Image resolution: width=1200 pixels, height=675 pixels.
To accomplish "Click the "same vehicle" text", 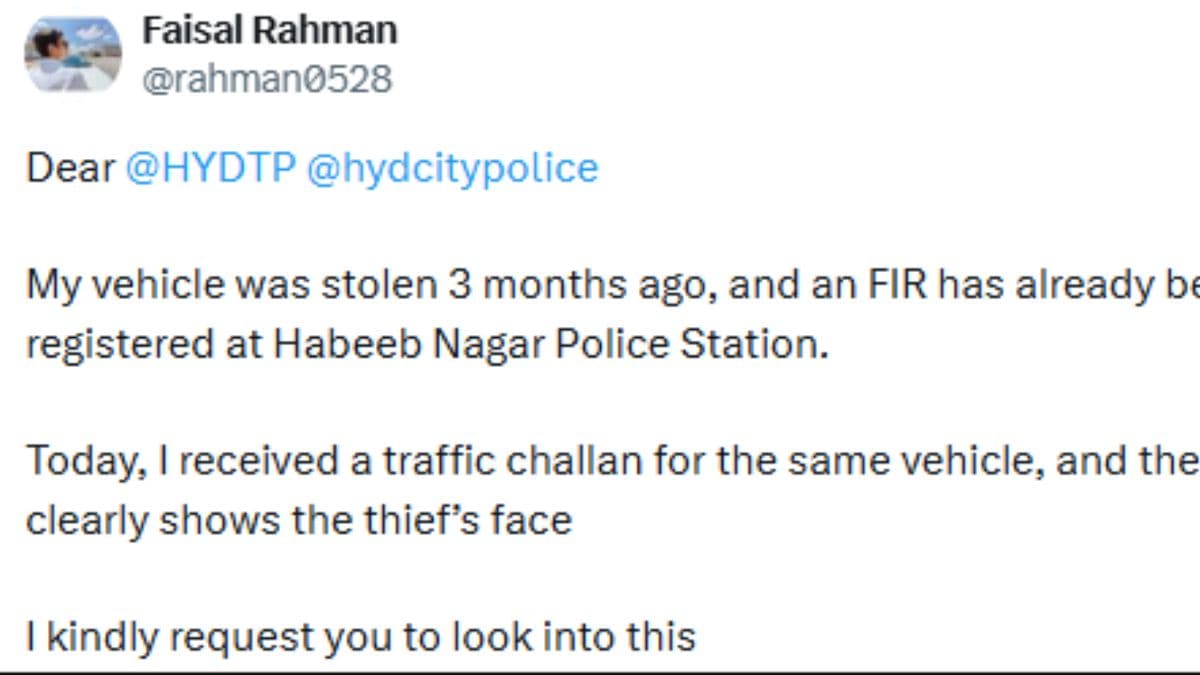I will pos(922,462).
